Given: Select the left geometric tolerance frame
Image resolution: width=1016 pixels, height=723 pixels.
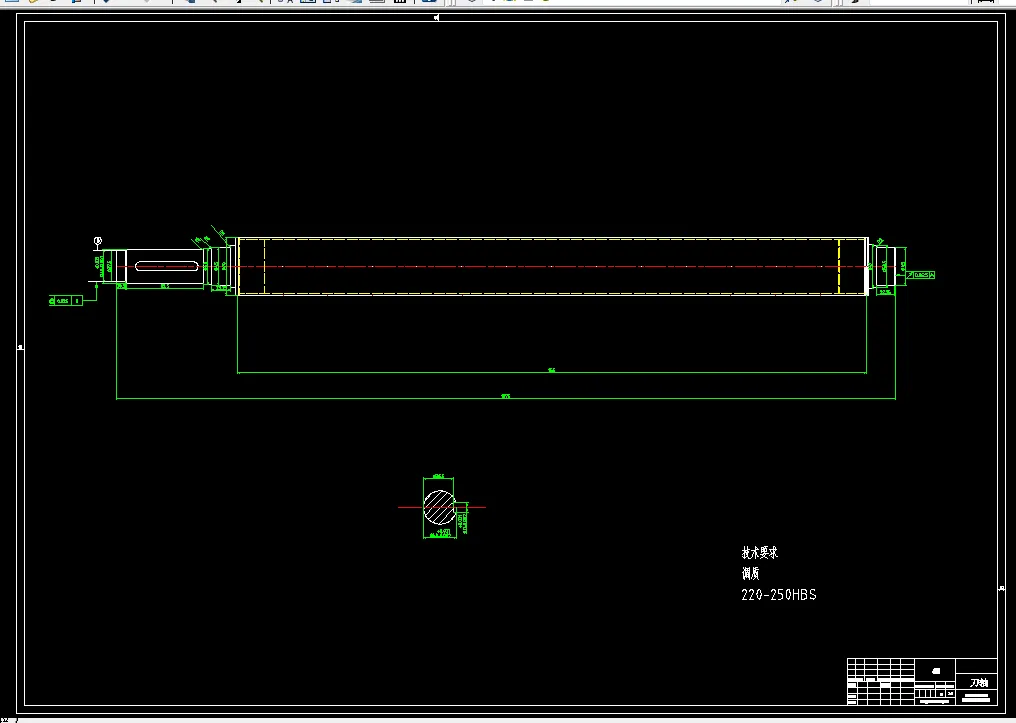Looking at the screenshot, I should click(x=65, y=301).
